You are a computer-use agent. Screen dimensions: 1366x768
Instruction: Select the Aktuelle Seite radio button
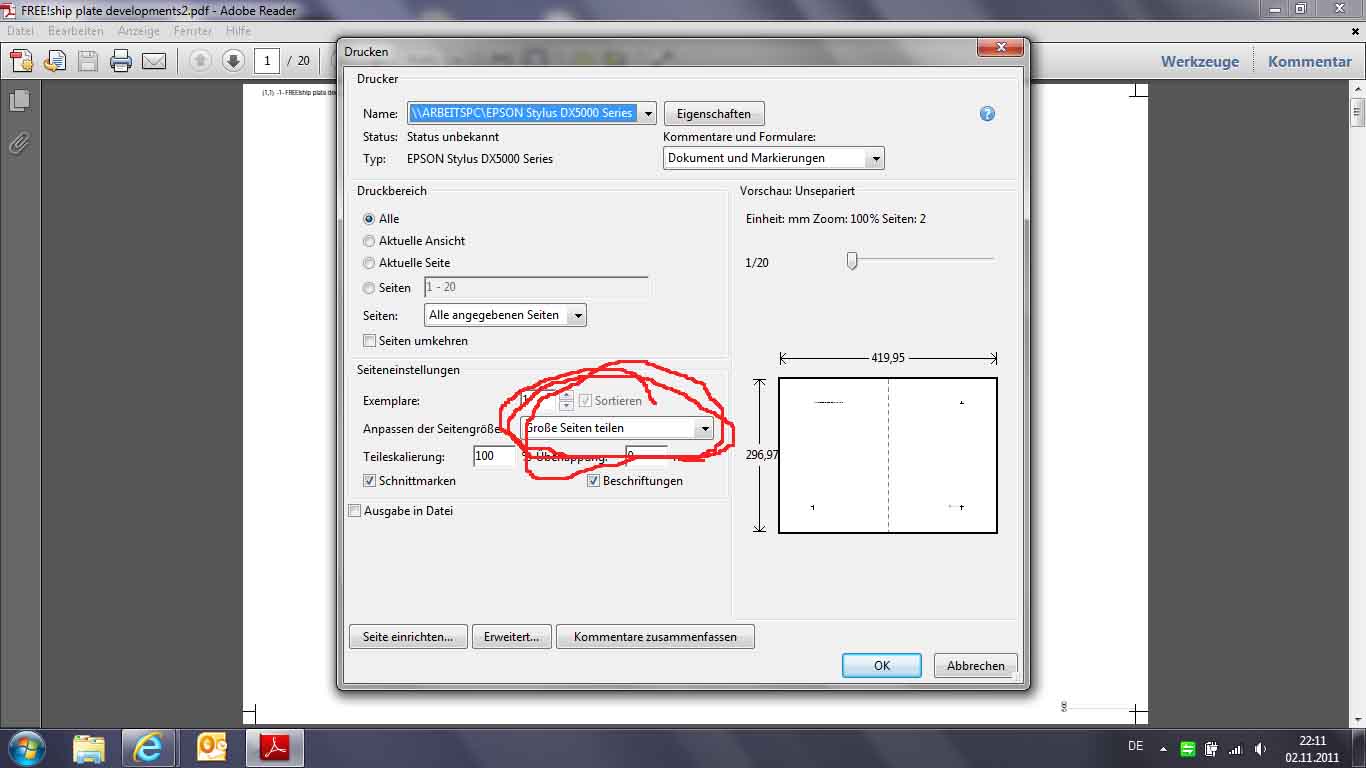[x=369, y=263]
